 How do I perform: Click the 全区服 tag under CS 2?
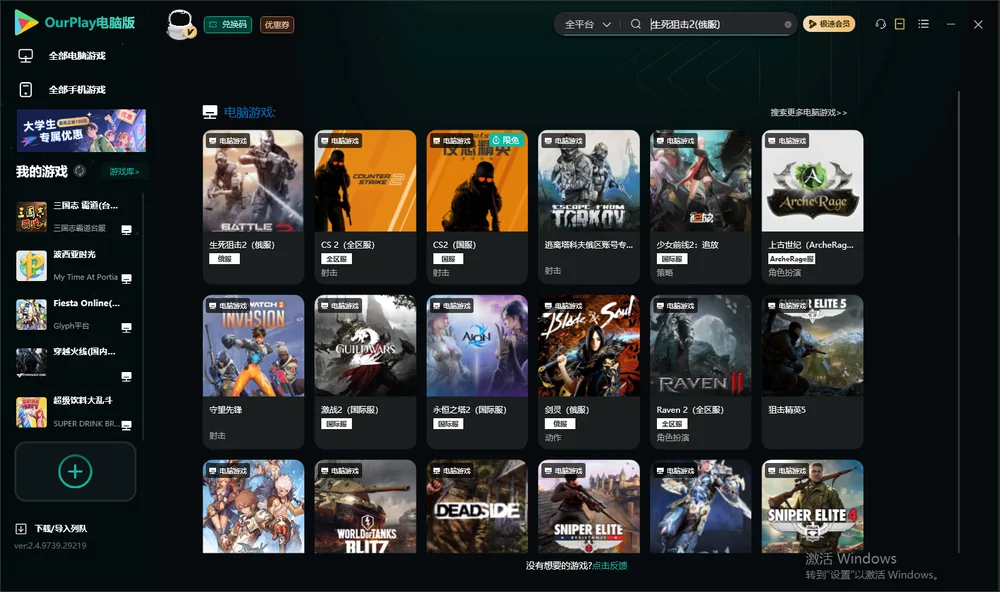pyautogui.click(x=336, y=258)
